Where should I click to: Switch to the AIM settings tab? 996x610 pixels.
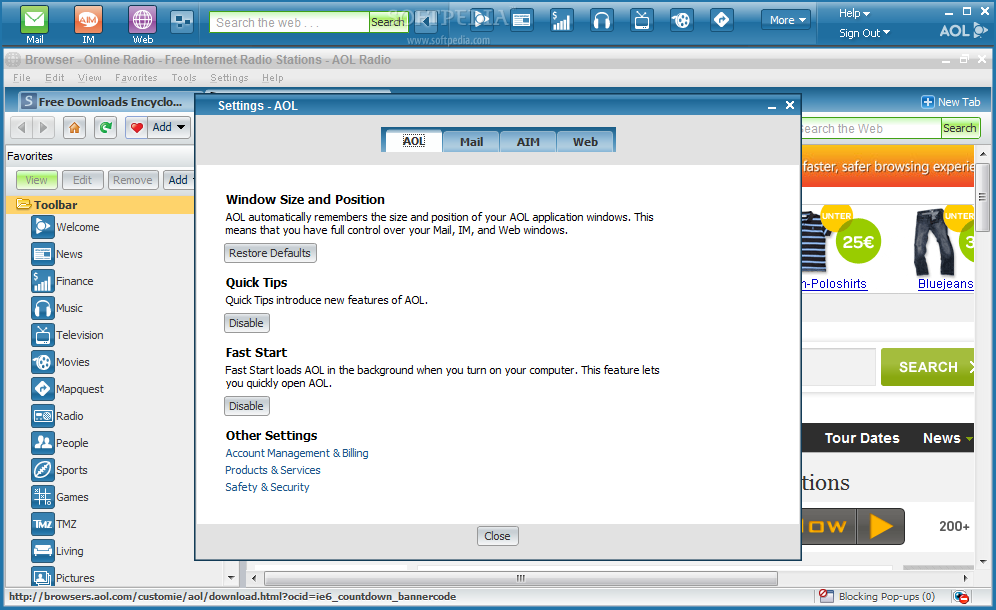tap(528, 142)
